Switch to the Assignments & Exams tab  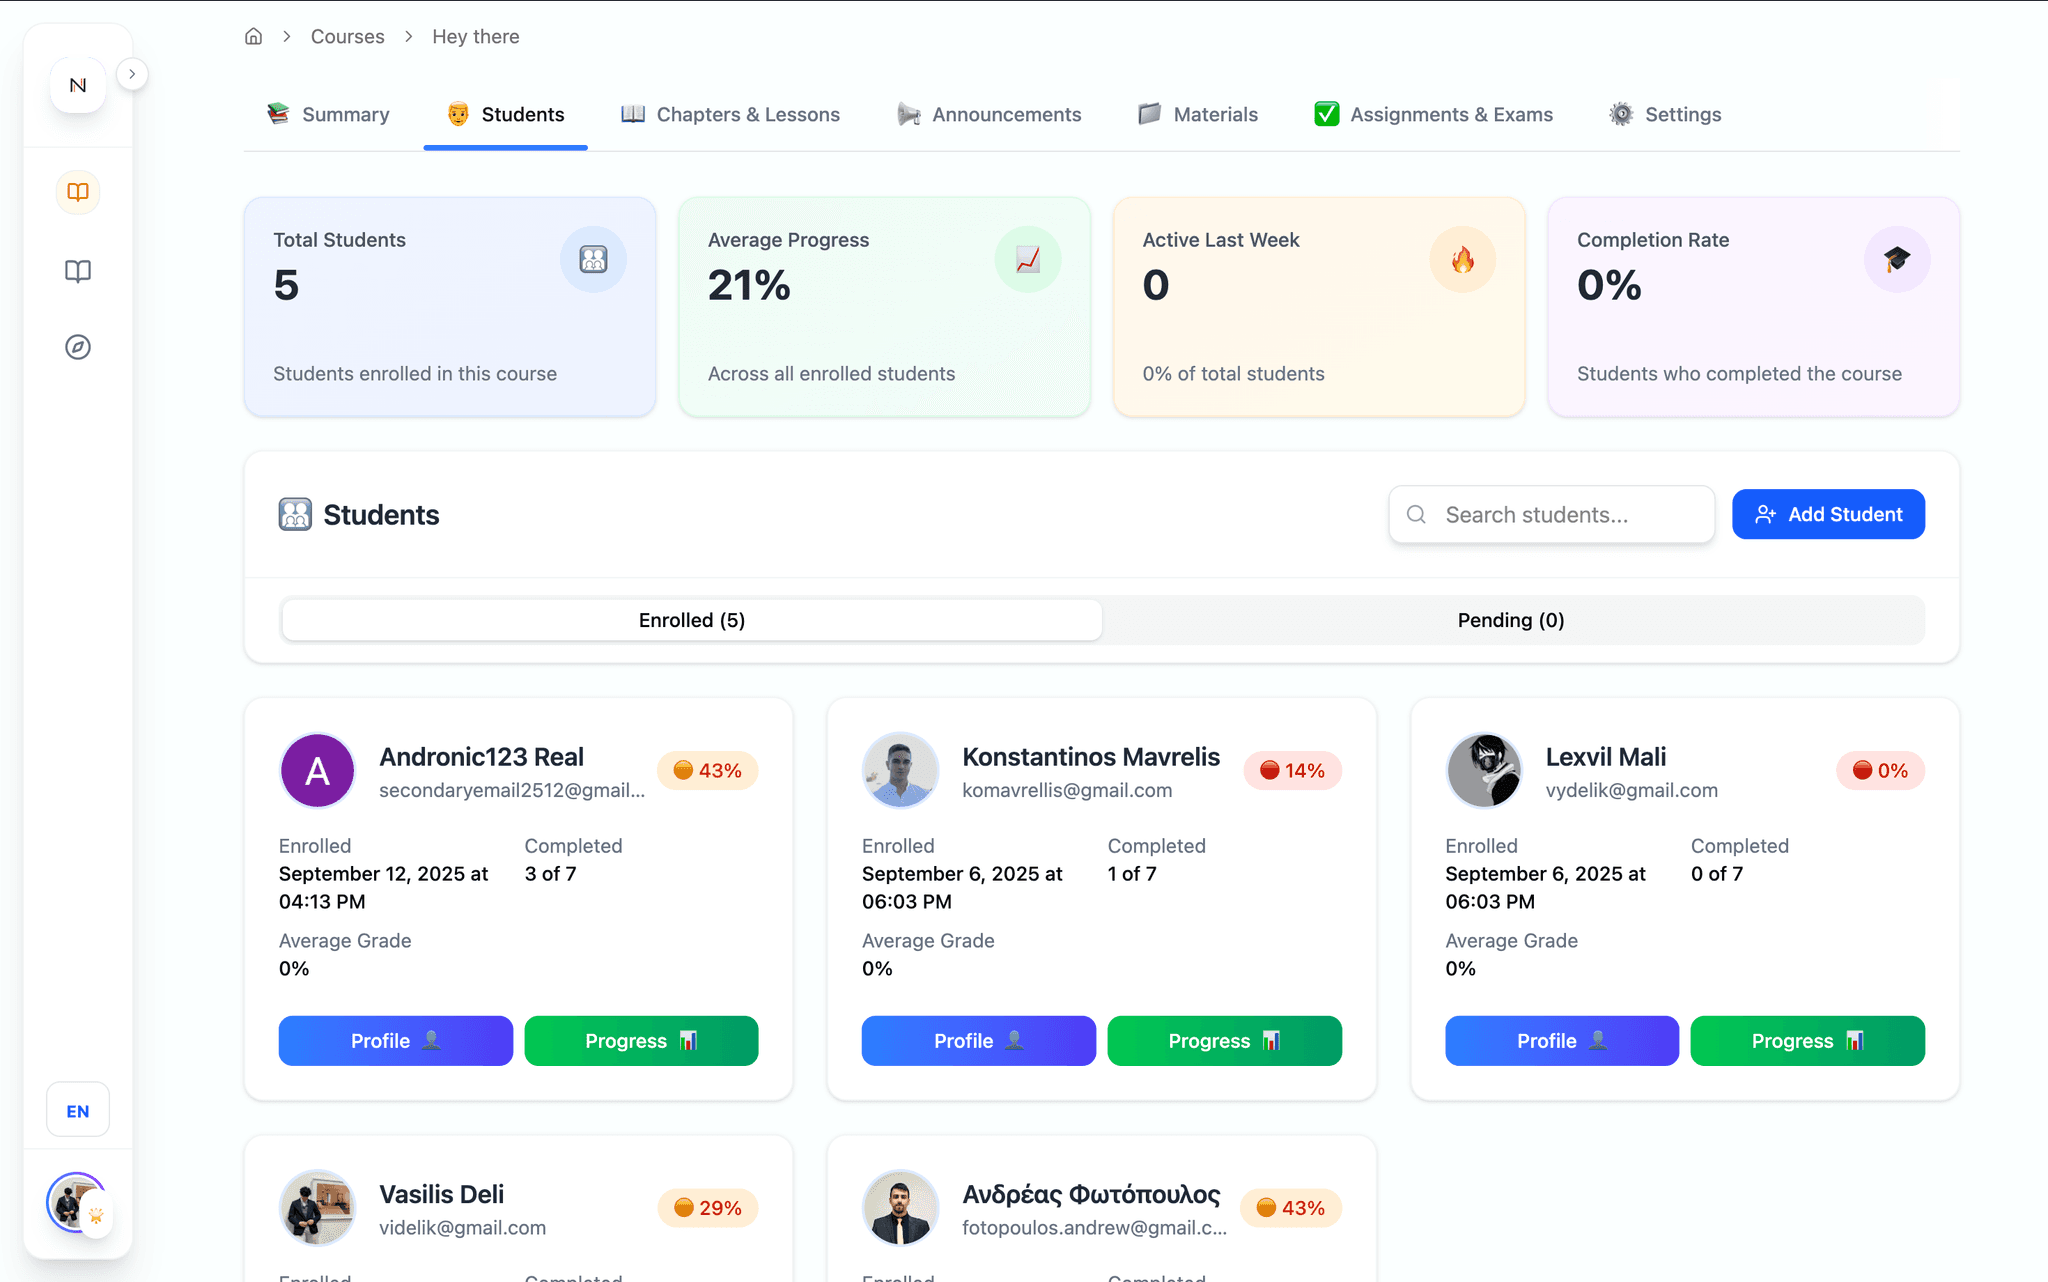click(x=1433, y=115)
